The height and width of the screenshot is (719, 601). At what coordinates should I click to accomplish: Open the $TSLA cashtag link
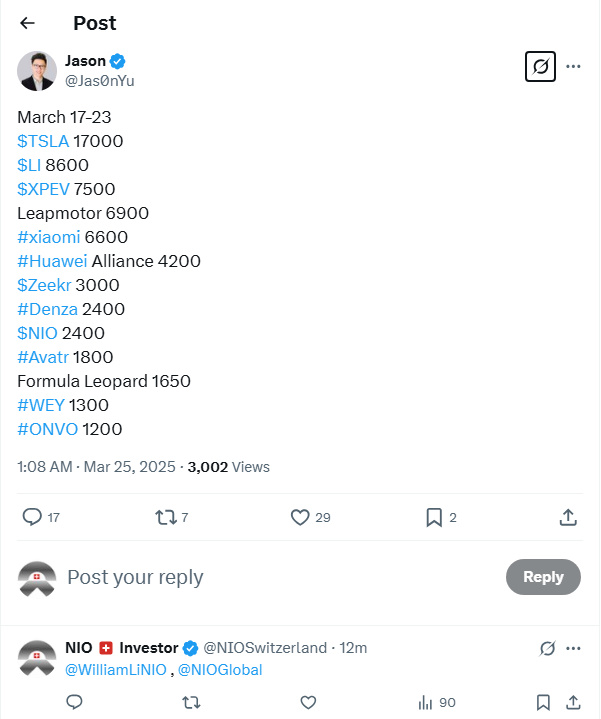[43, 141]
